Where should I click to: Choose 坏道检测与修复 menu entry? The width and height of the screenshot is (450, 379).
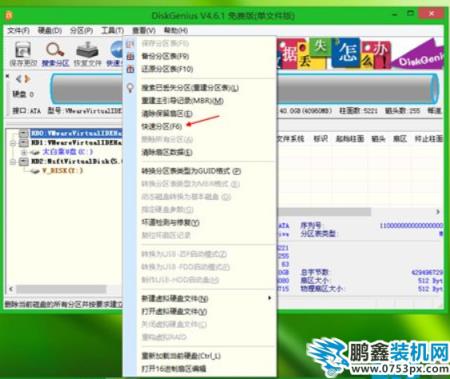[170, 222]
